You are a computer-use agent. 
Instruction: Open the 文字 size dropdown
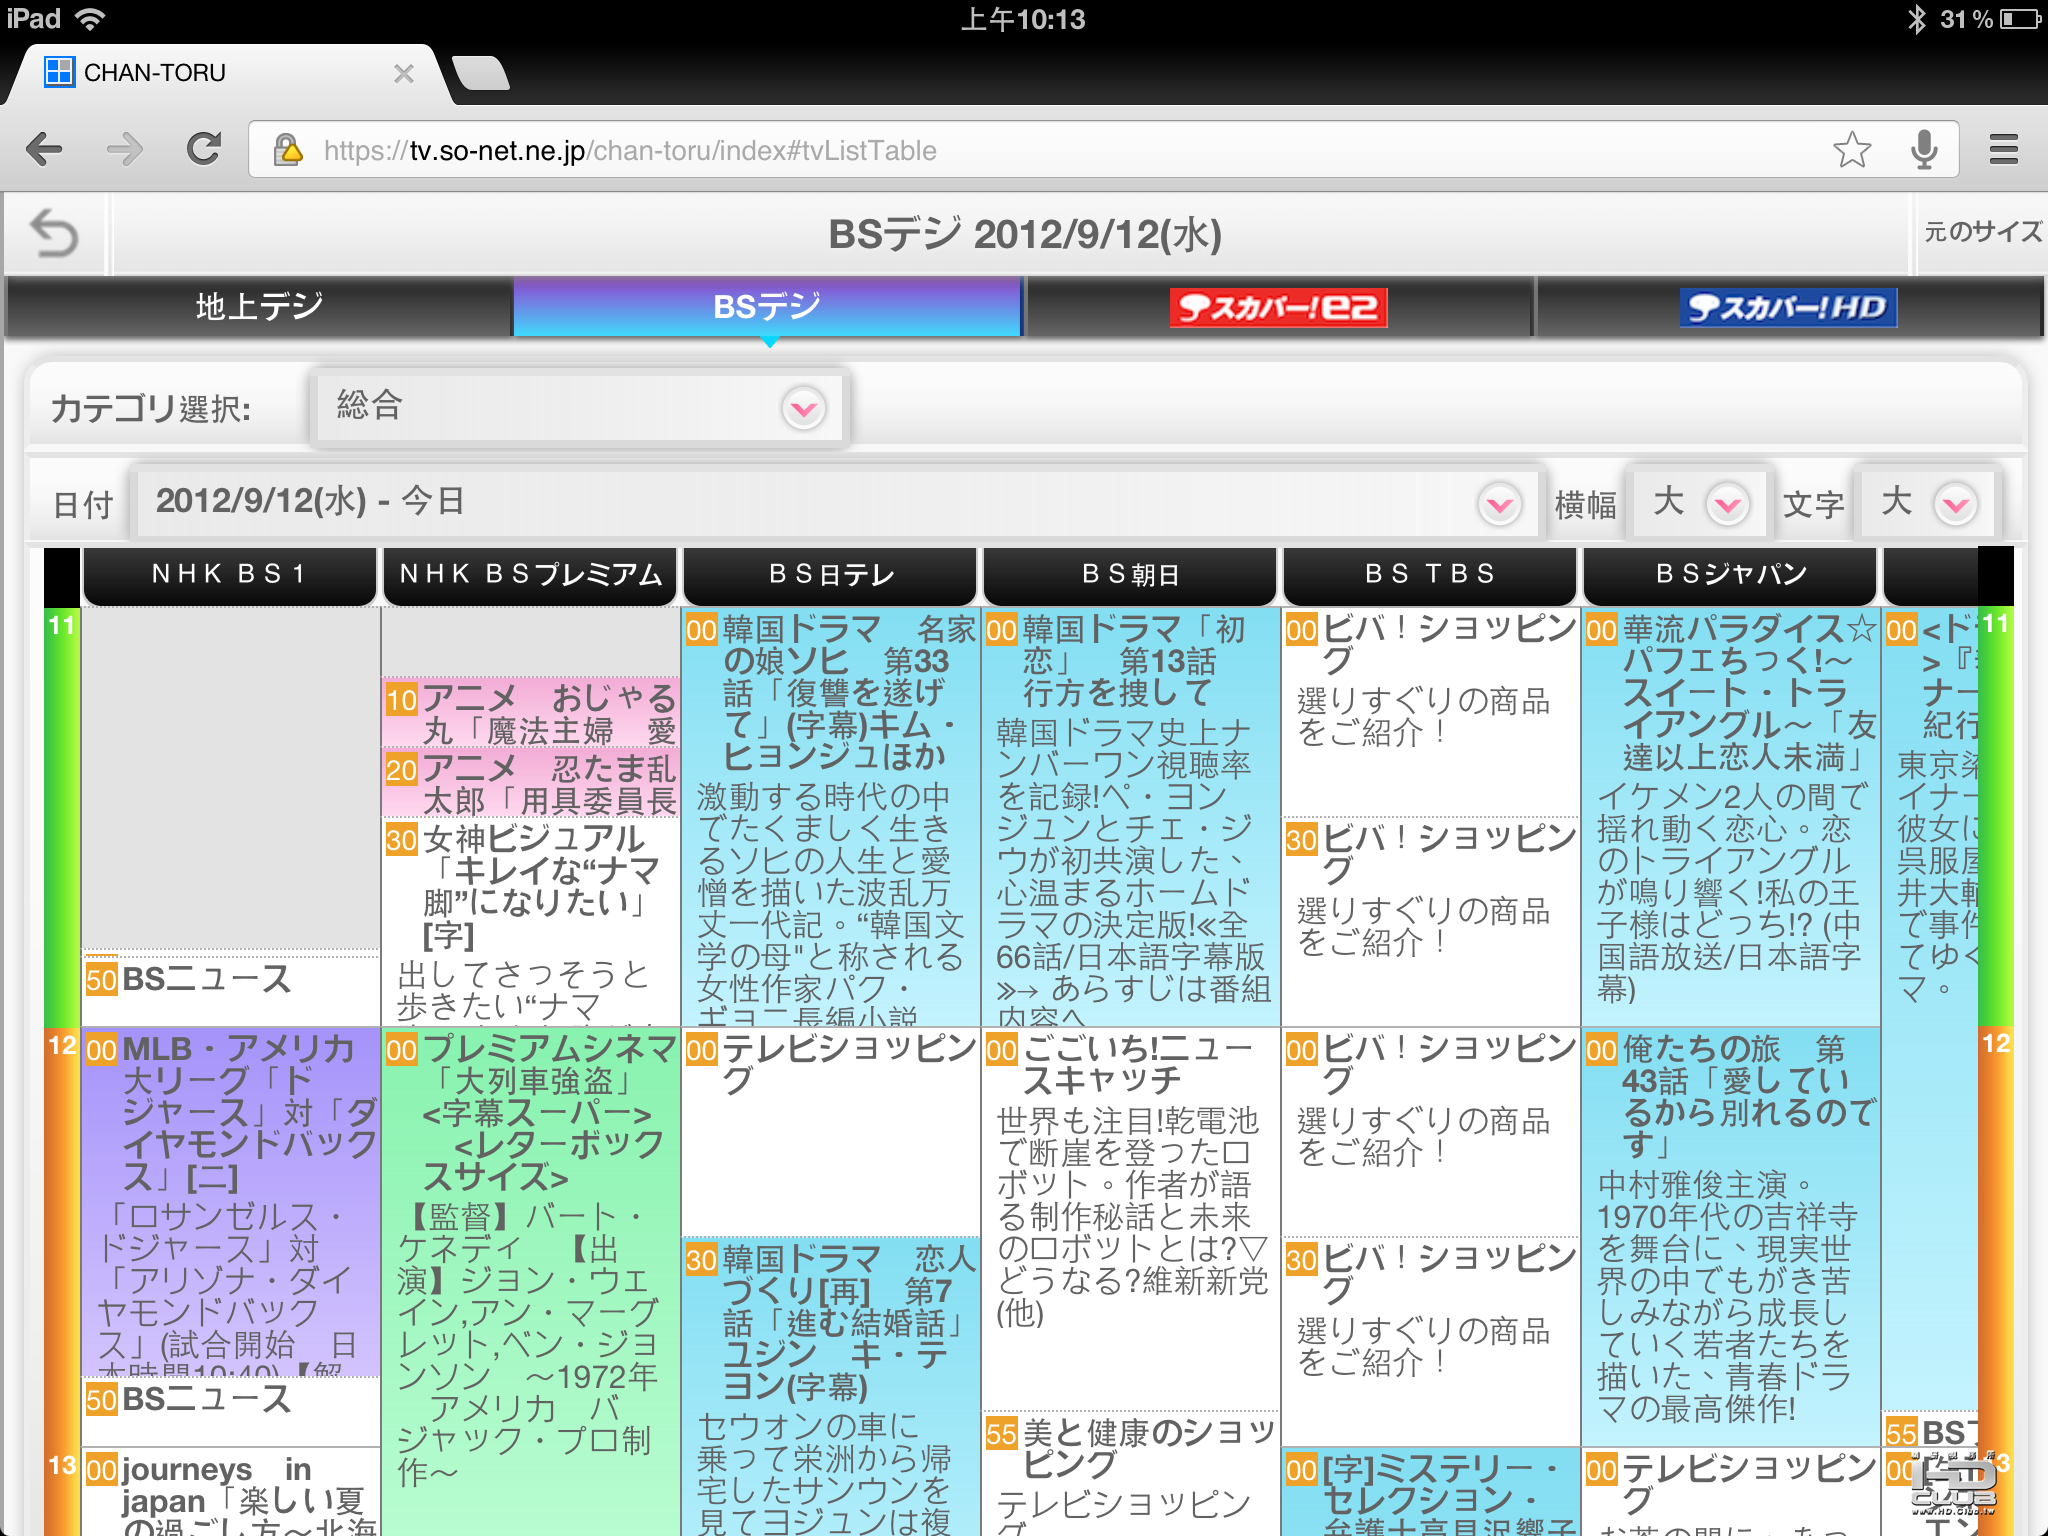[1926, 502]
